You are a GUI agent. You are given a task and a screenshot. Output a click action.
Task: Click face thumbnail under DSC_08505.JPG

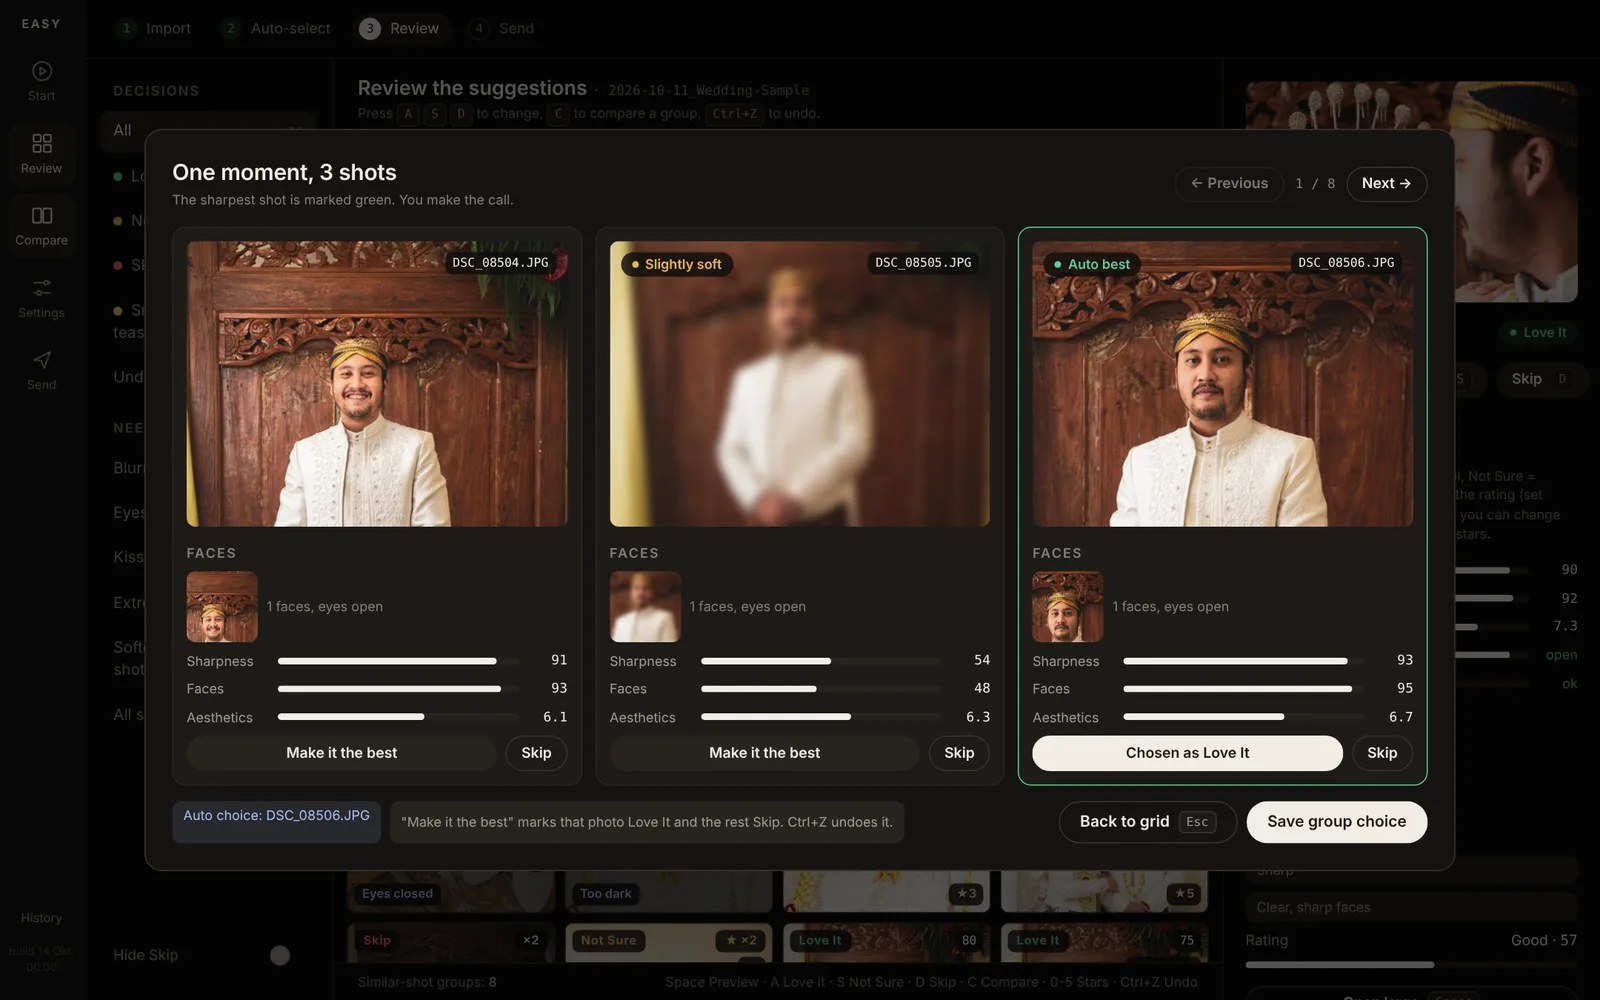coord(645,607)
